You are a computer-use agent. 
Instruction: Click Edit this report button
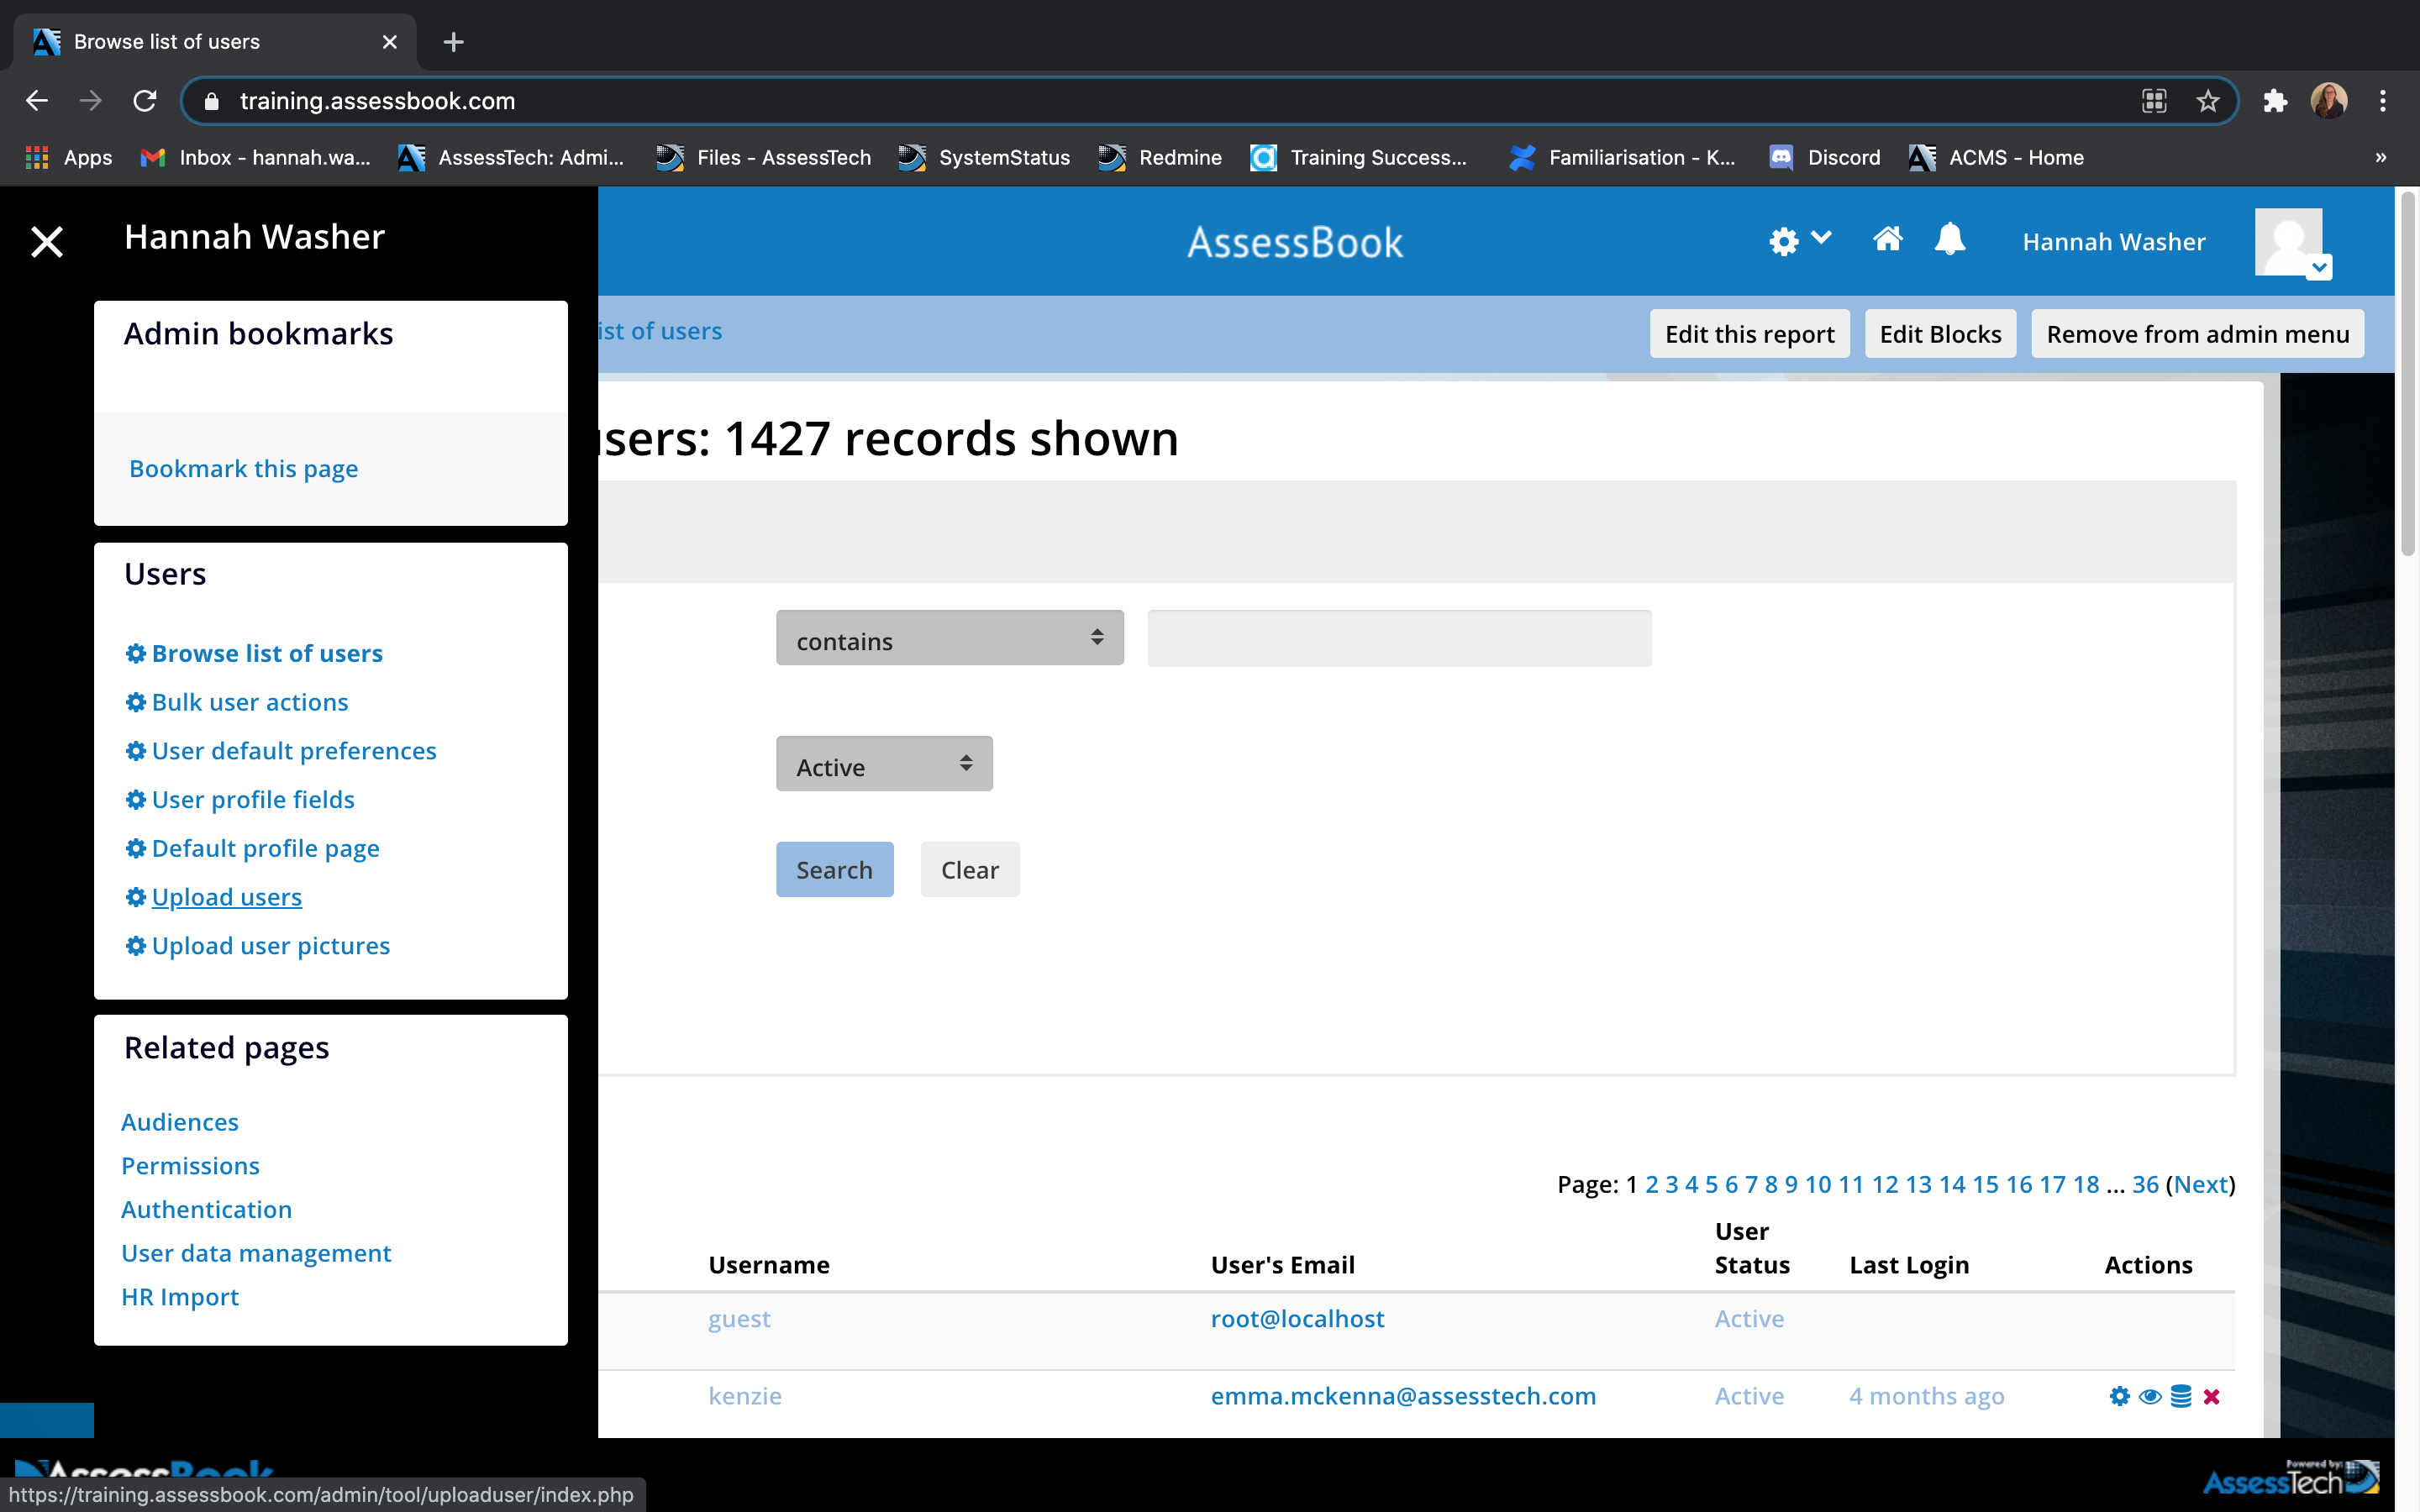(1749, 334)
